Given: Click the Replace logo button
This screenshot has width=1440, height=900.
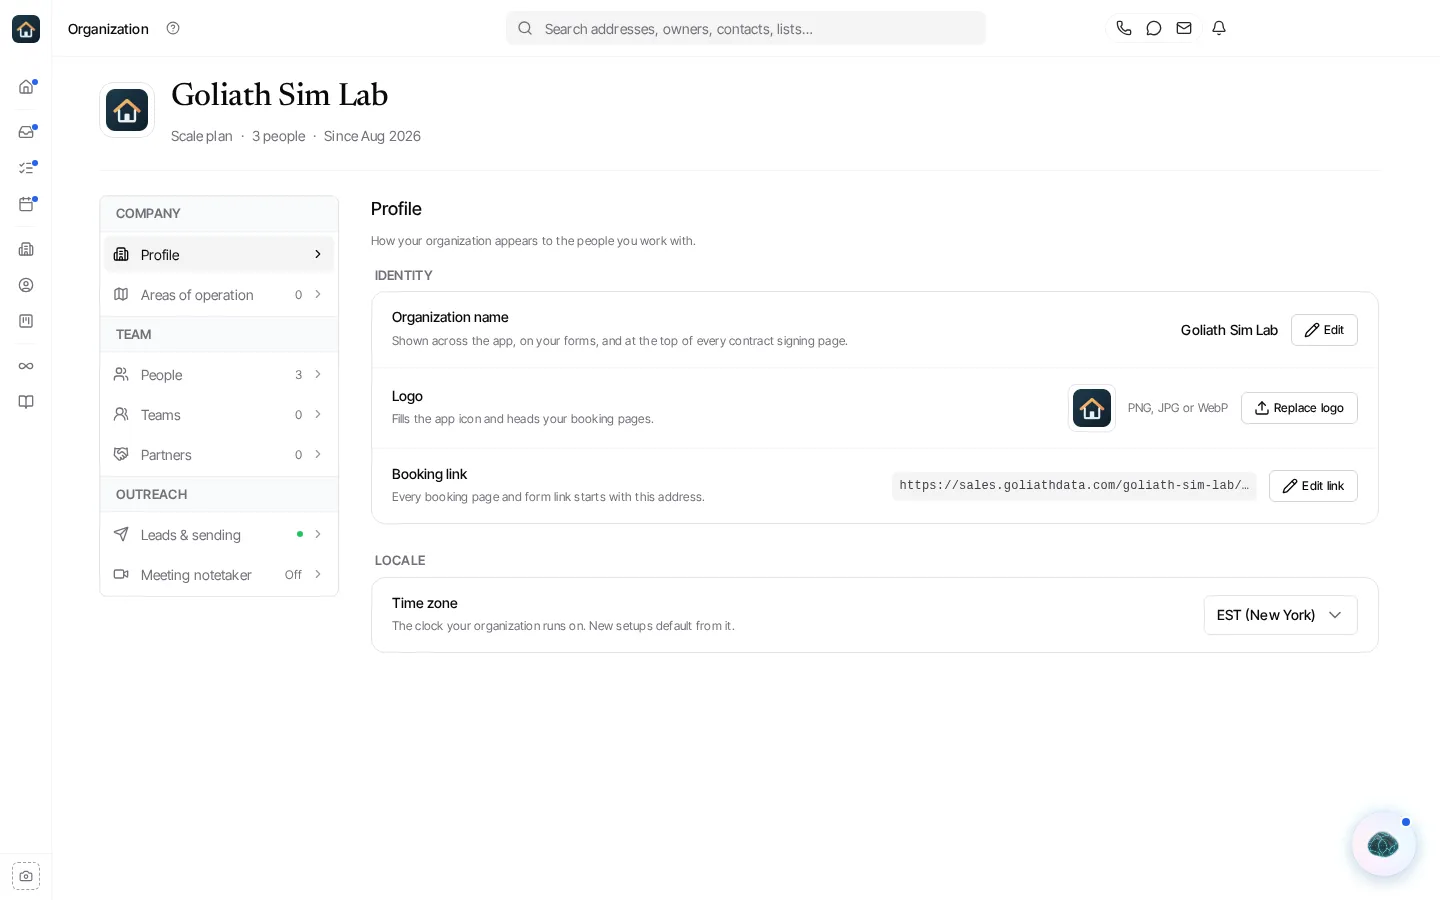Looking at the screenshot, I should [x=1299, y=408].
